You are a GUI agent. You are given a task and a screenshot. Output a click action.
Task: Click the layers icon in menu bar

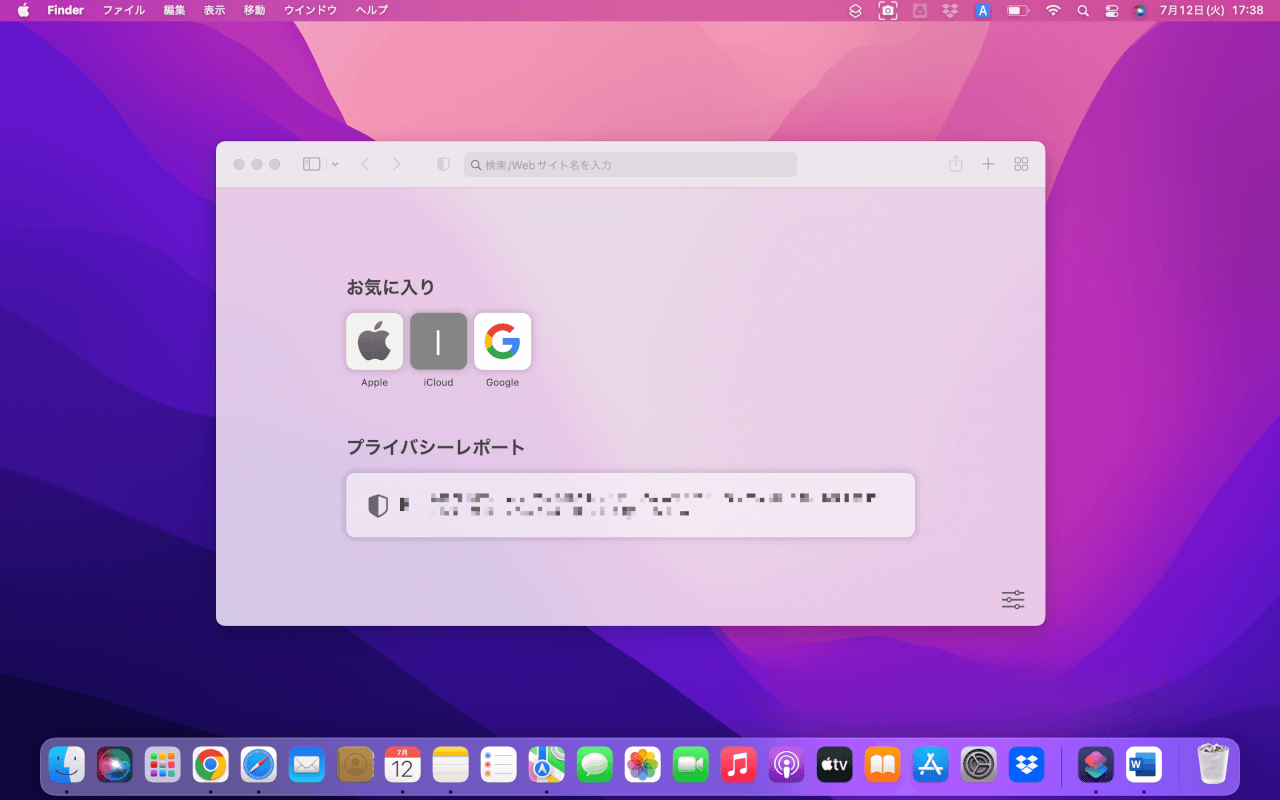855,10
